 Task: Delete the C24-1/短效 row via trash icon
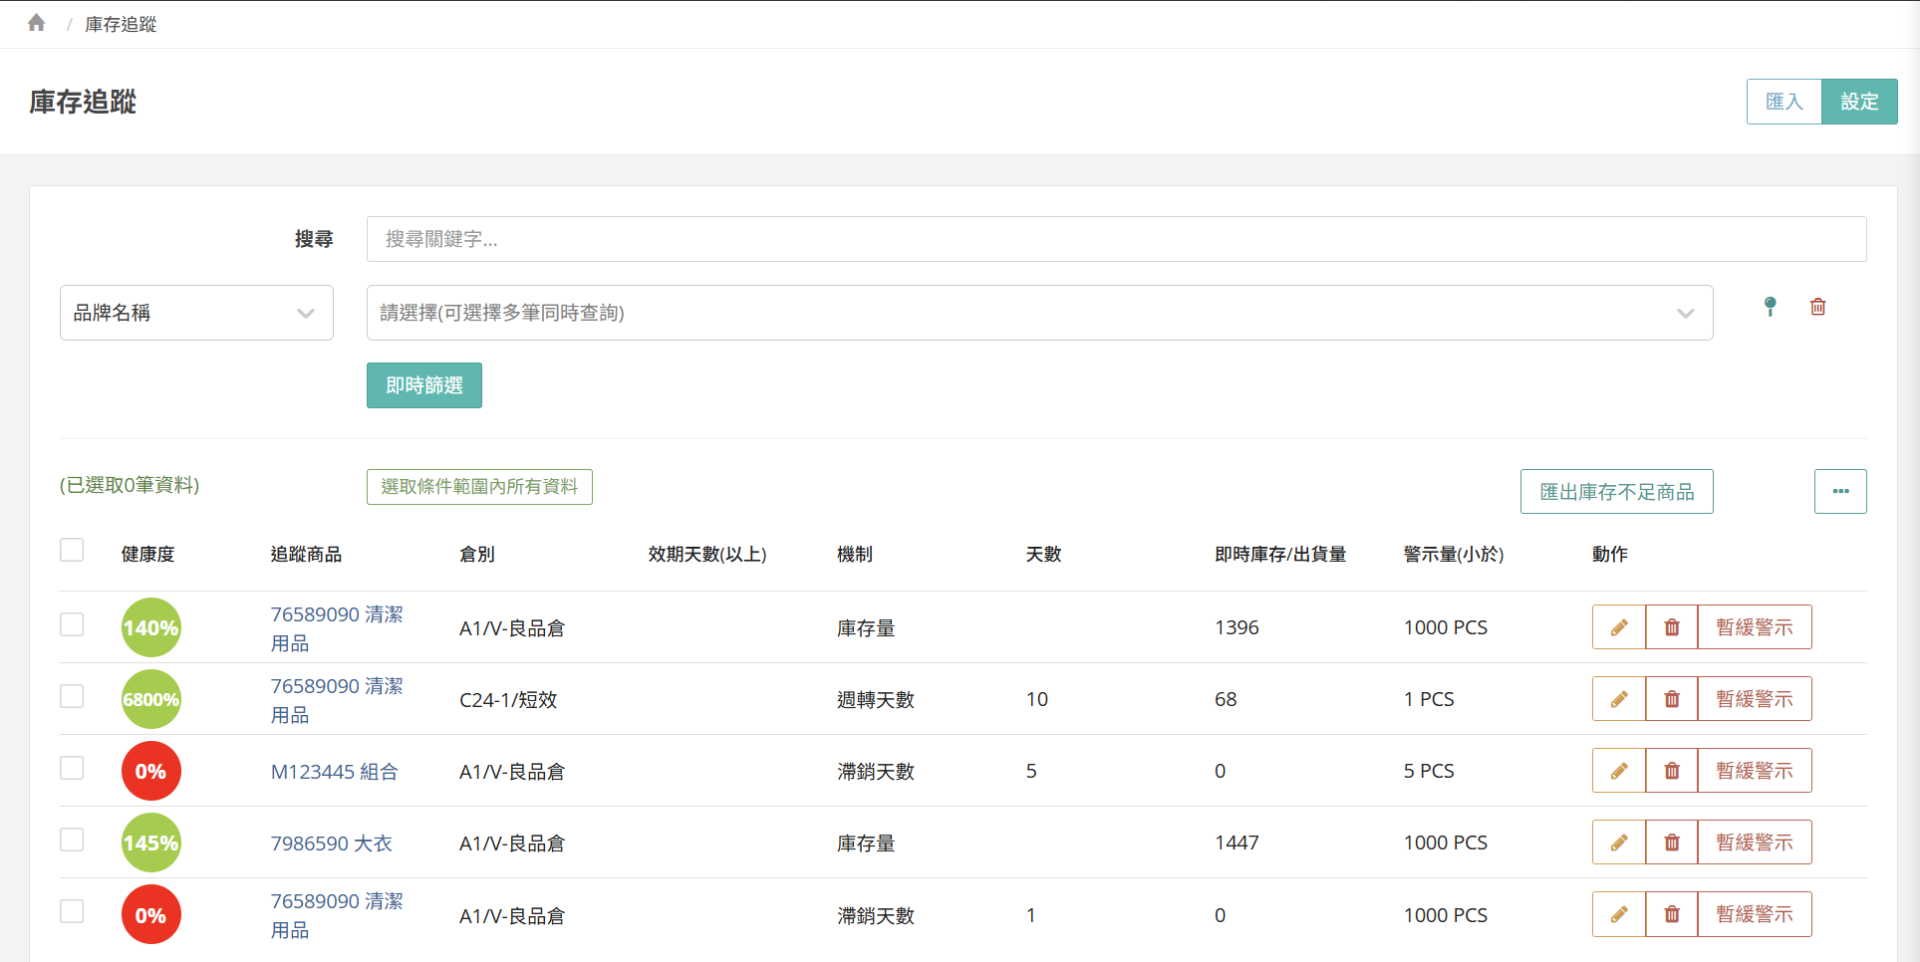(x=1671, y=699)
